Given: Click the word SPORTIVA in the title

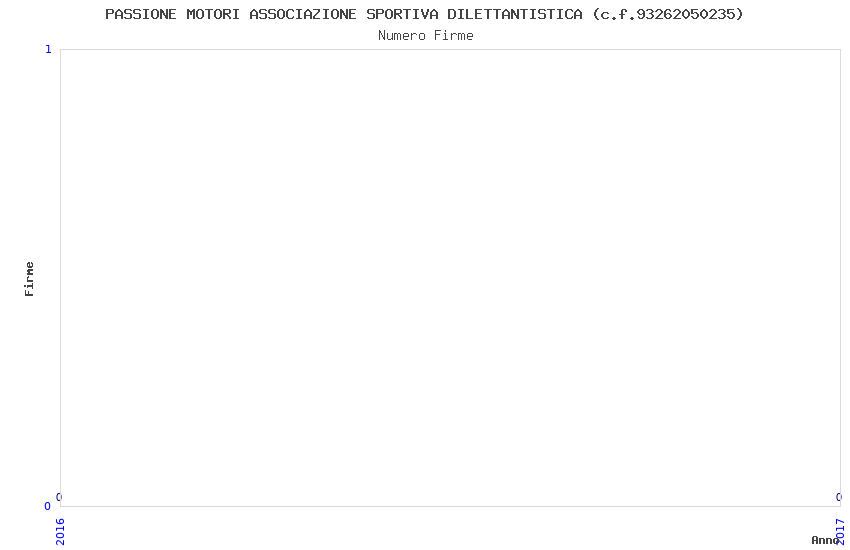Looking at the screenshot, I should pos(402,14).
